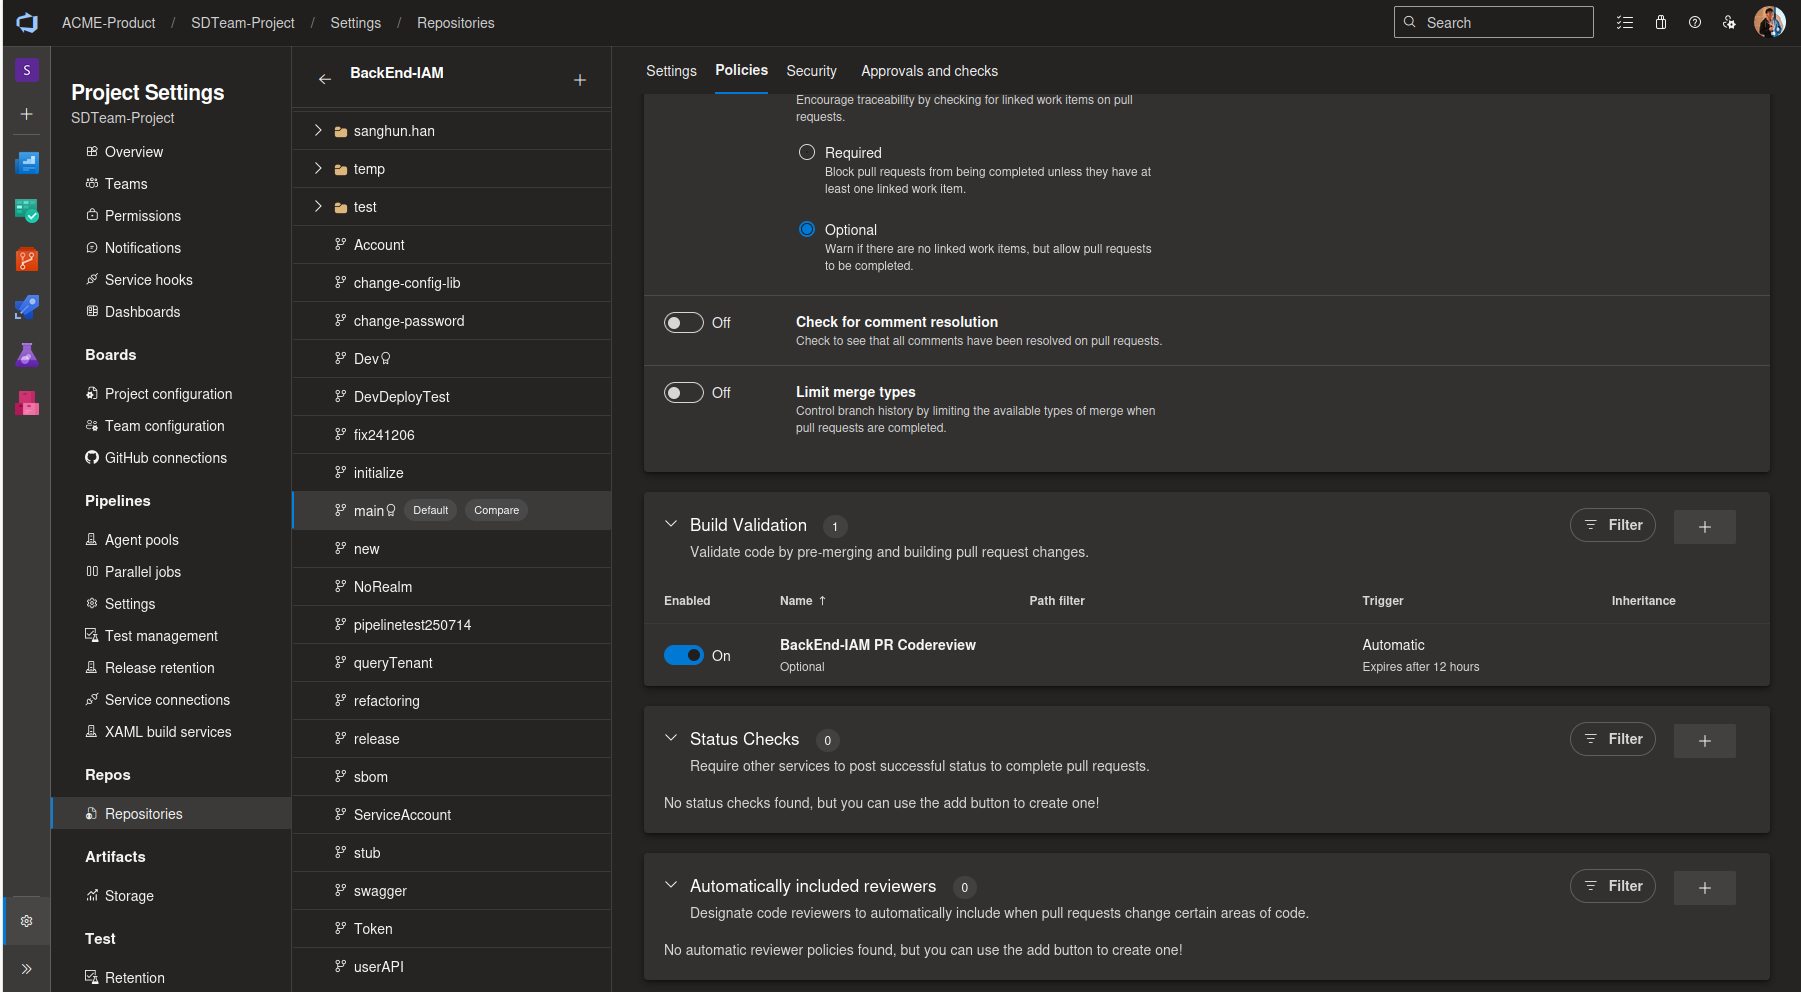
Task: Click the back arrow beside BackEnd-IAM
Action: 324,79
